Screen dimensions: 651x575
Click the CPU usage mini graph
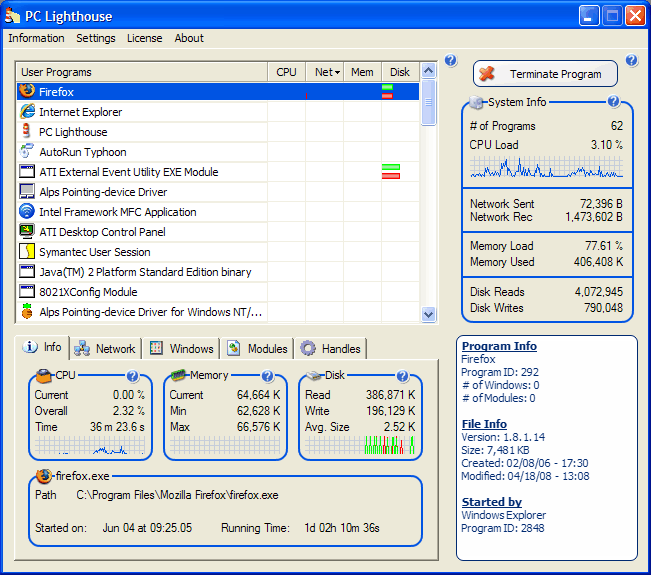click(x=90, y=445)
